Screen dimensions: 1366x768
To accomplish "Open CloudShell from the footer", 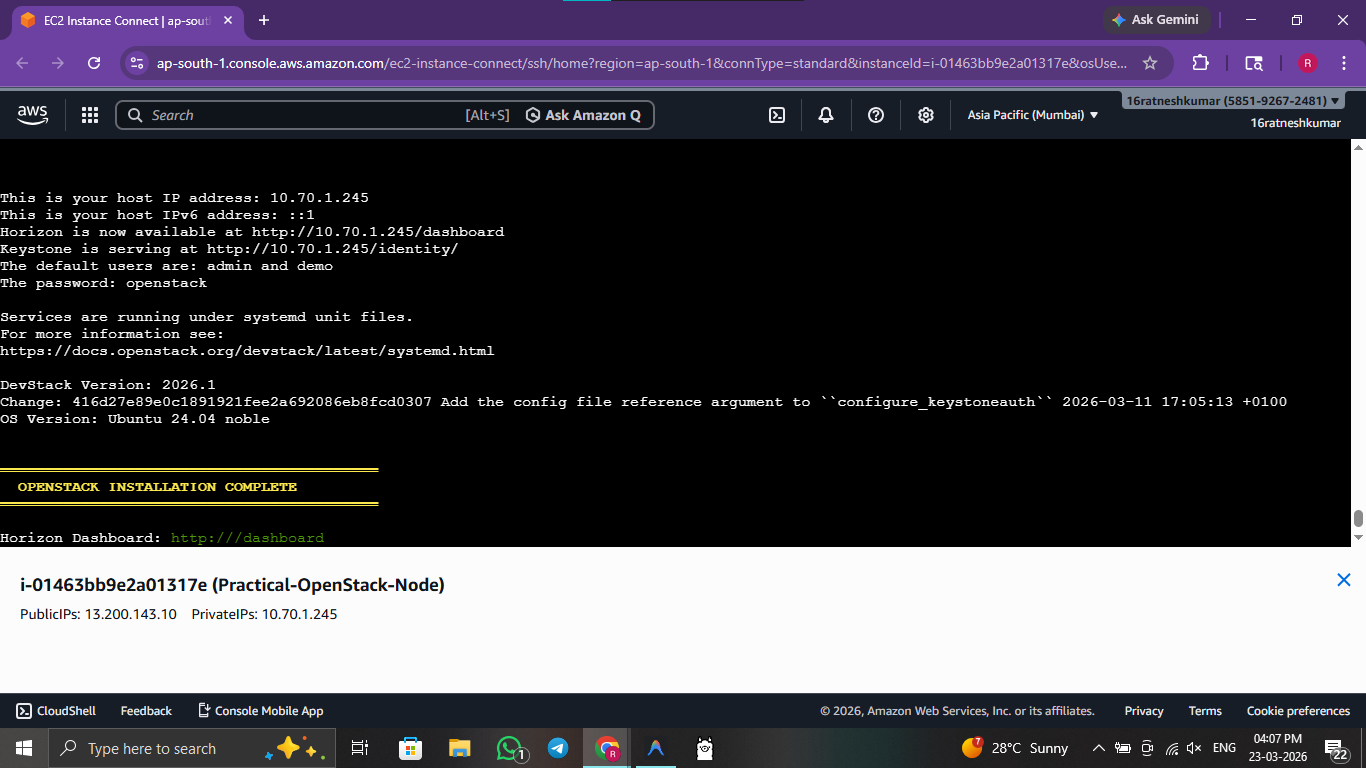I will tap(56, 711).
